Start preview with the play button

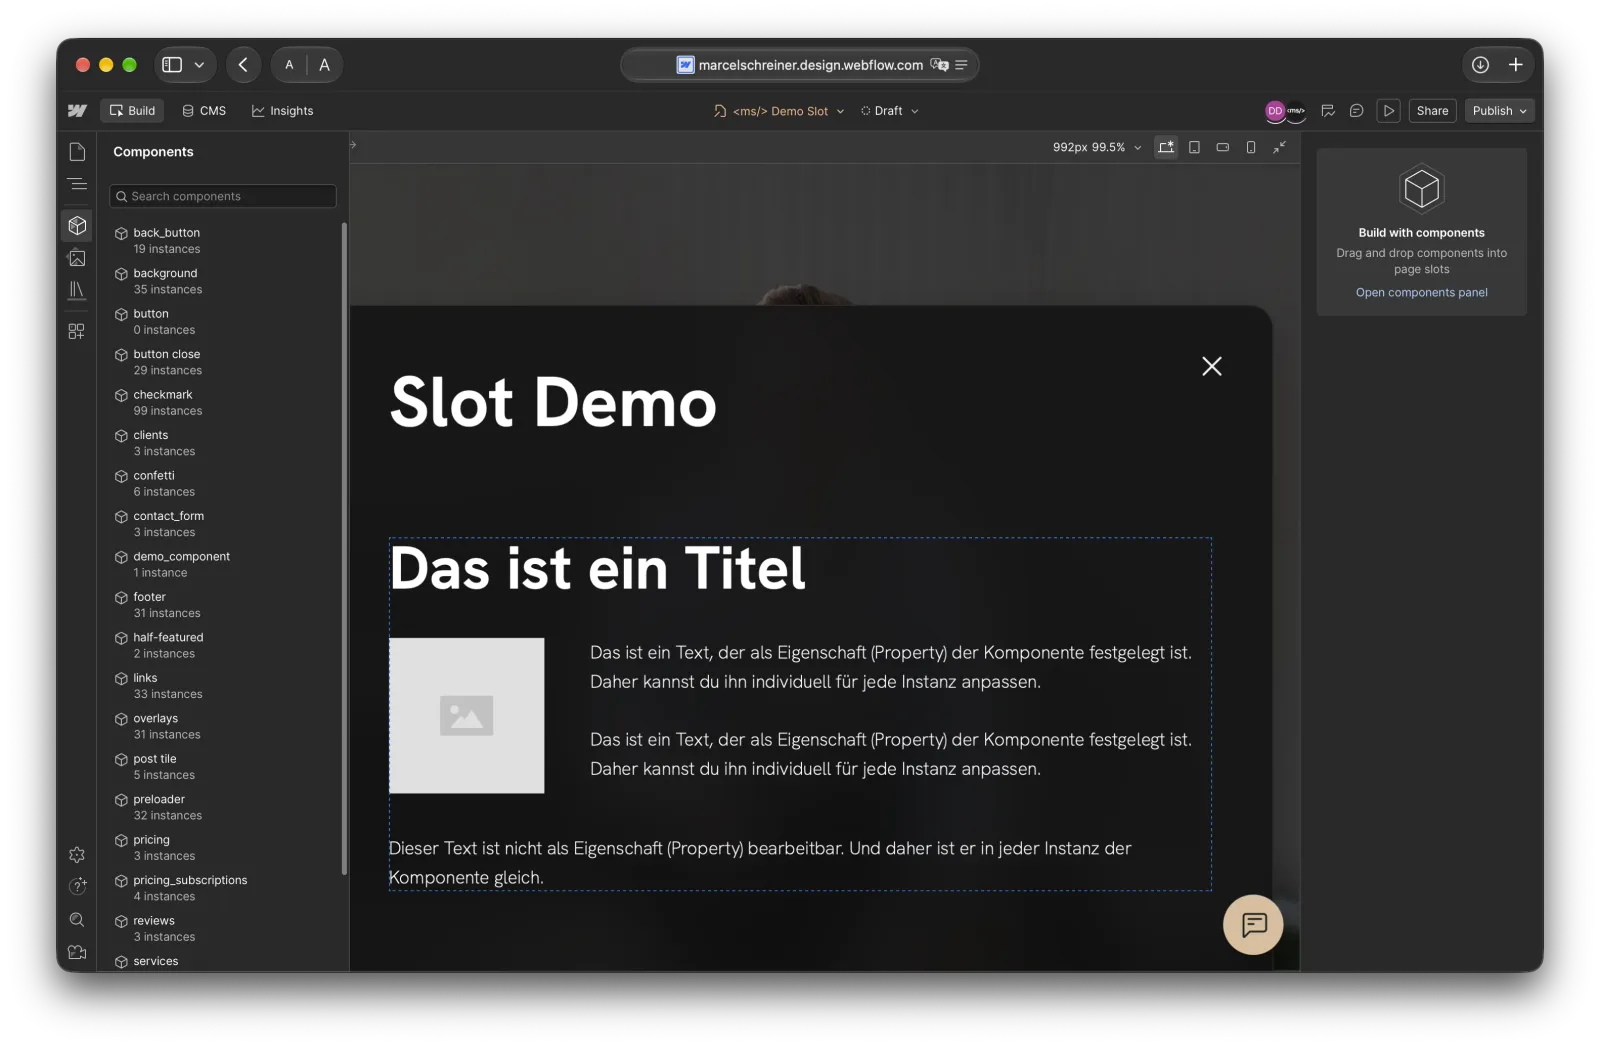click(x=1389, y=111)
